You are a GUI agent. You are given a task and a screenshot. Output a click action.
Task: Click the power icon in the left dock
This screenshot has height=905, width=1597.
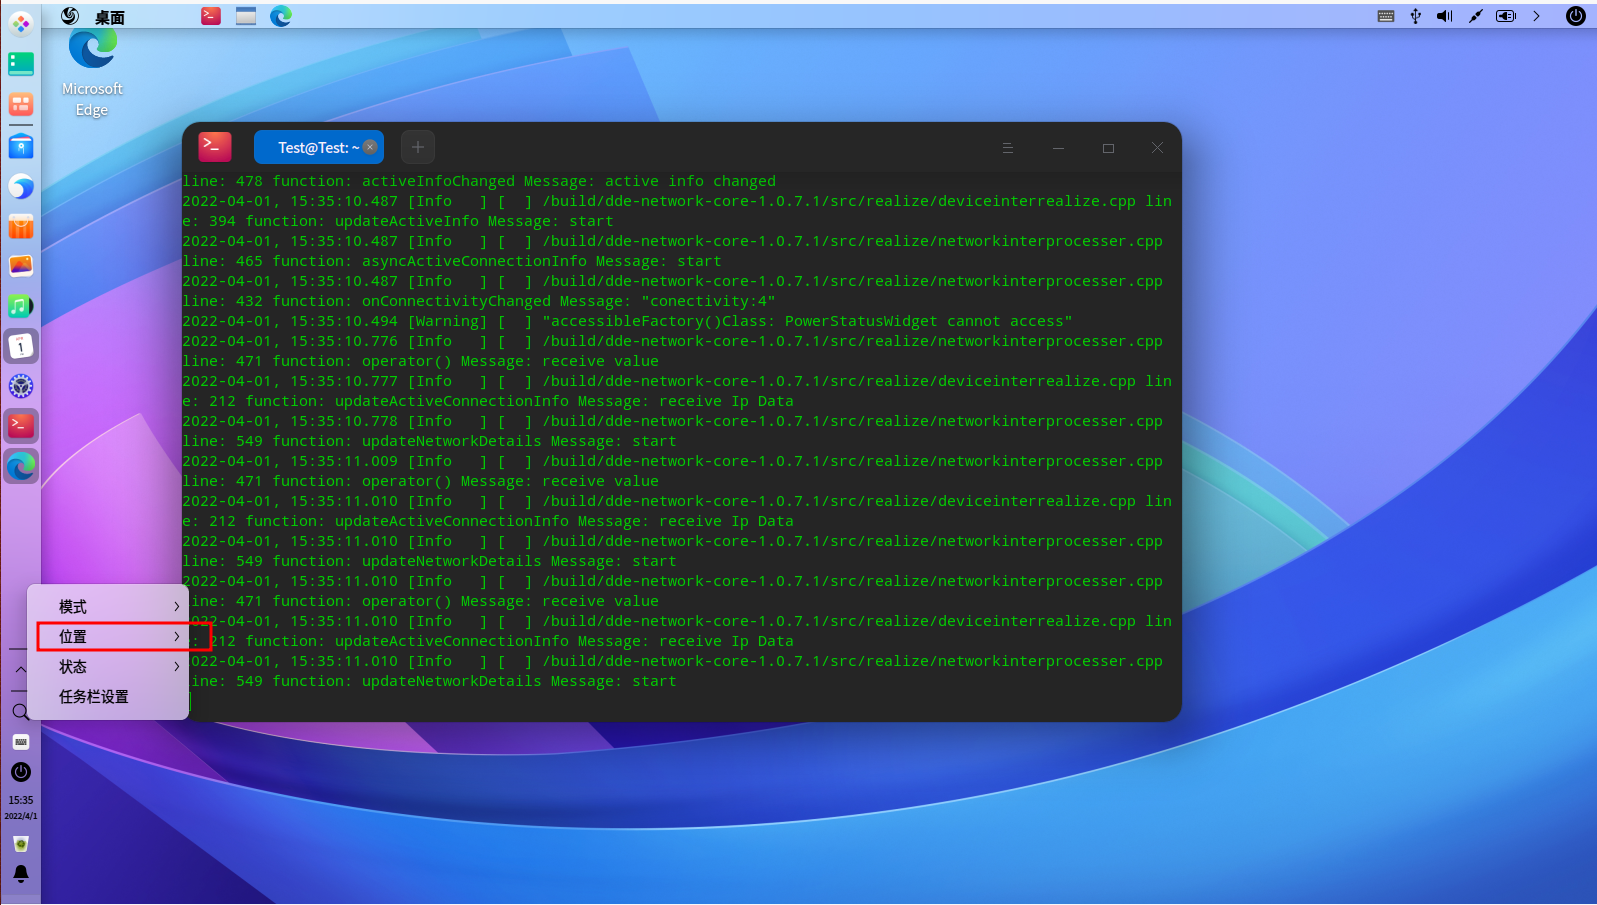pos(21,772)
